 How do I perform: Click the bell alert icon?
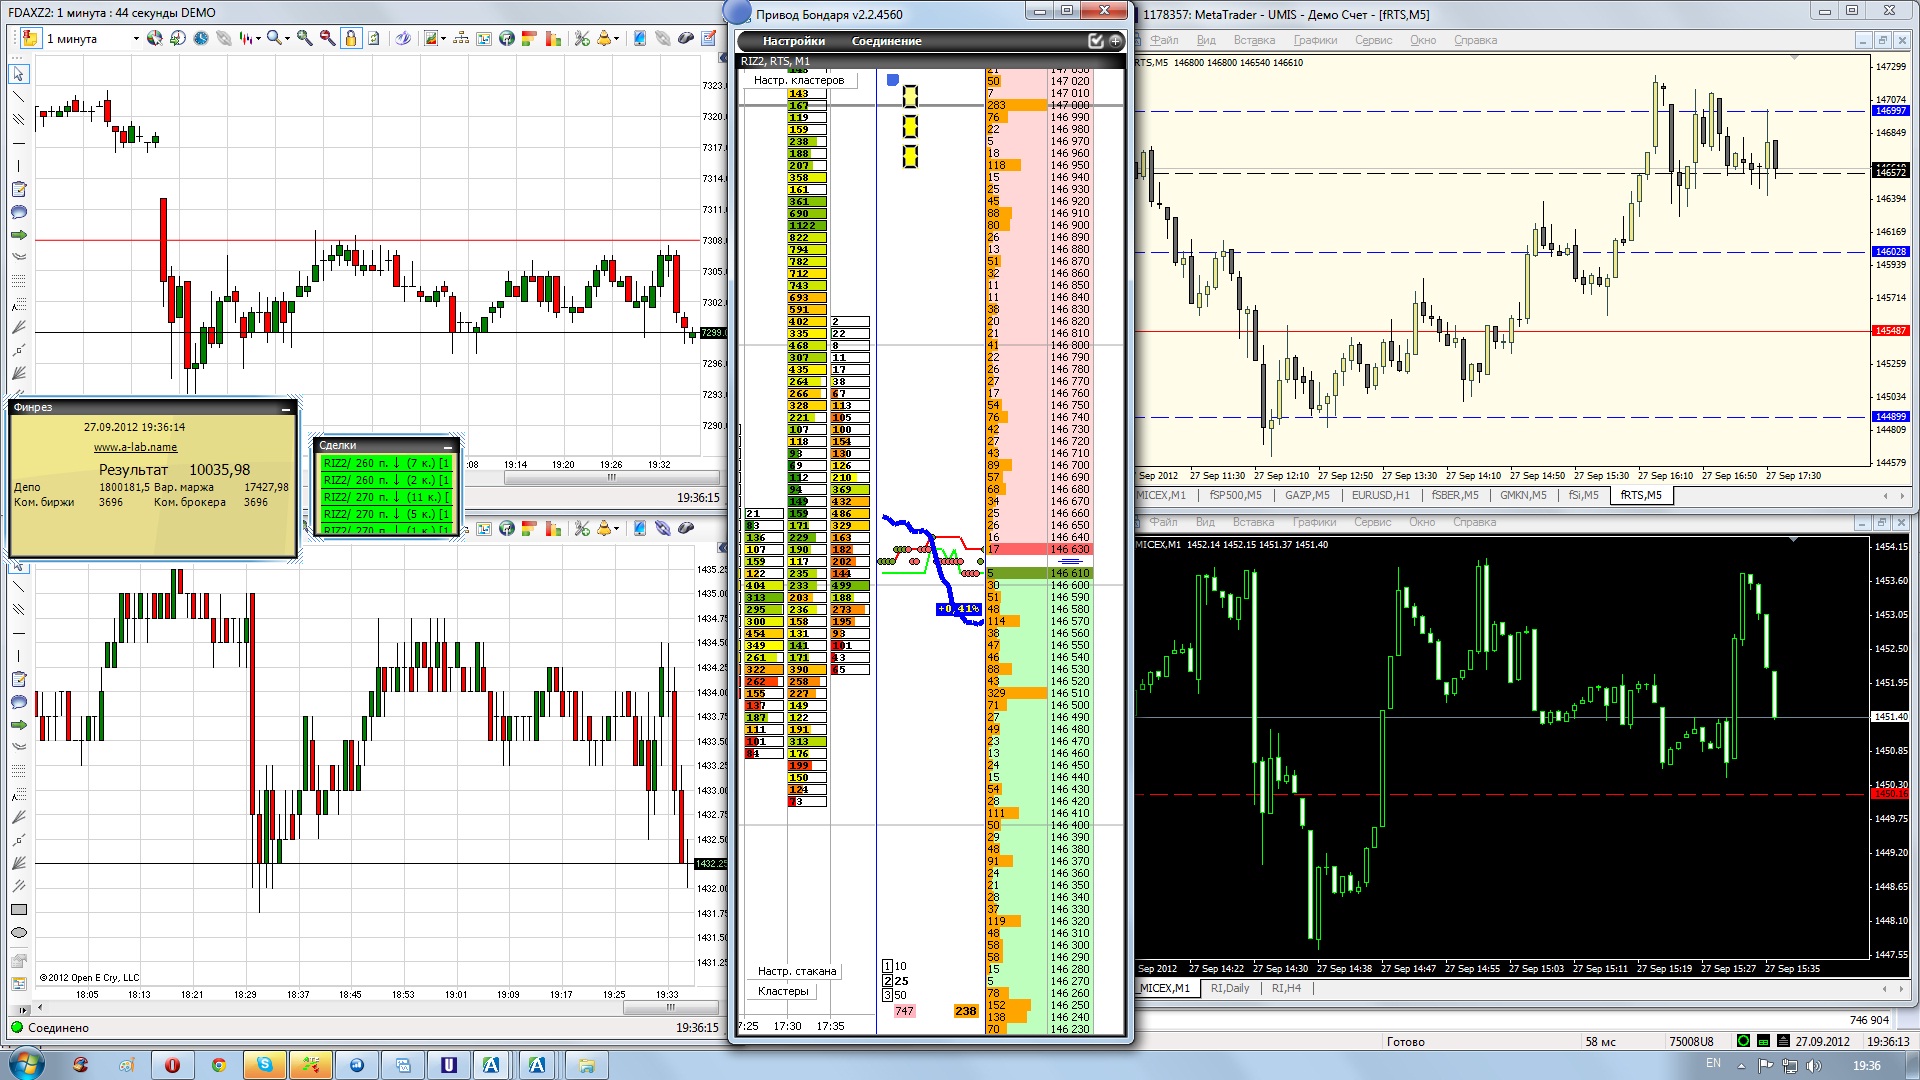point(604,38)
